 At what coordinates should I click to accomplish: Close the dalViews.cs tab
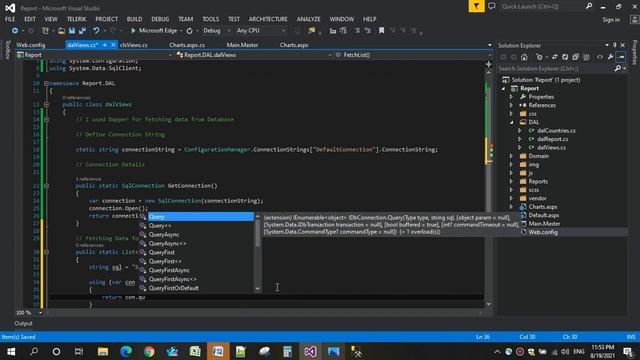(113, 45)
